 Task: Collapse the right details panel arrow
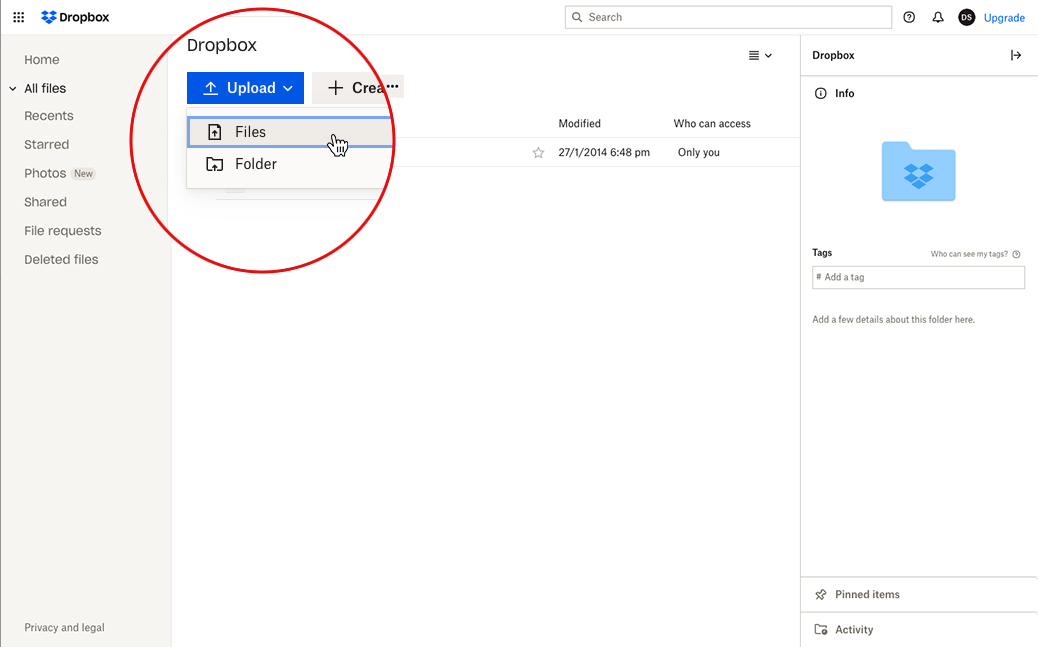coord(1016,55)
